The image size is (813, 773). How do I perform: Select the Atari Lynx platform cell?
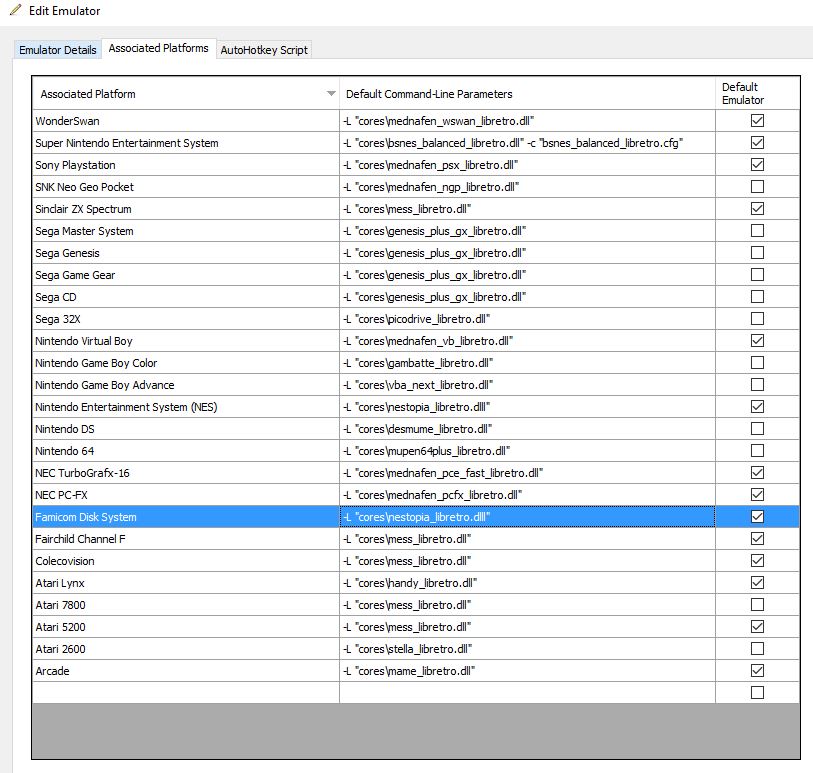click(186, 583)
